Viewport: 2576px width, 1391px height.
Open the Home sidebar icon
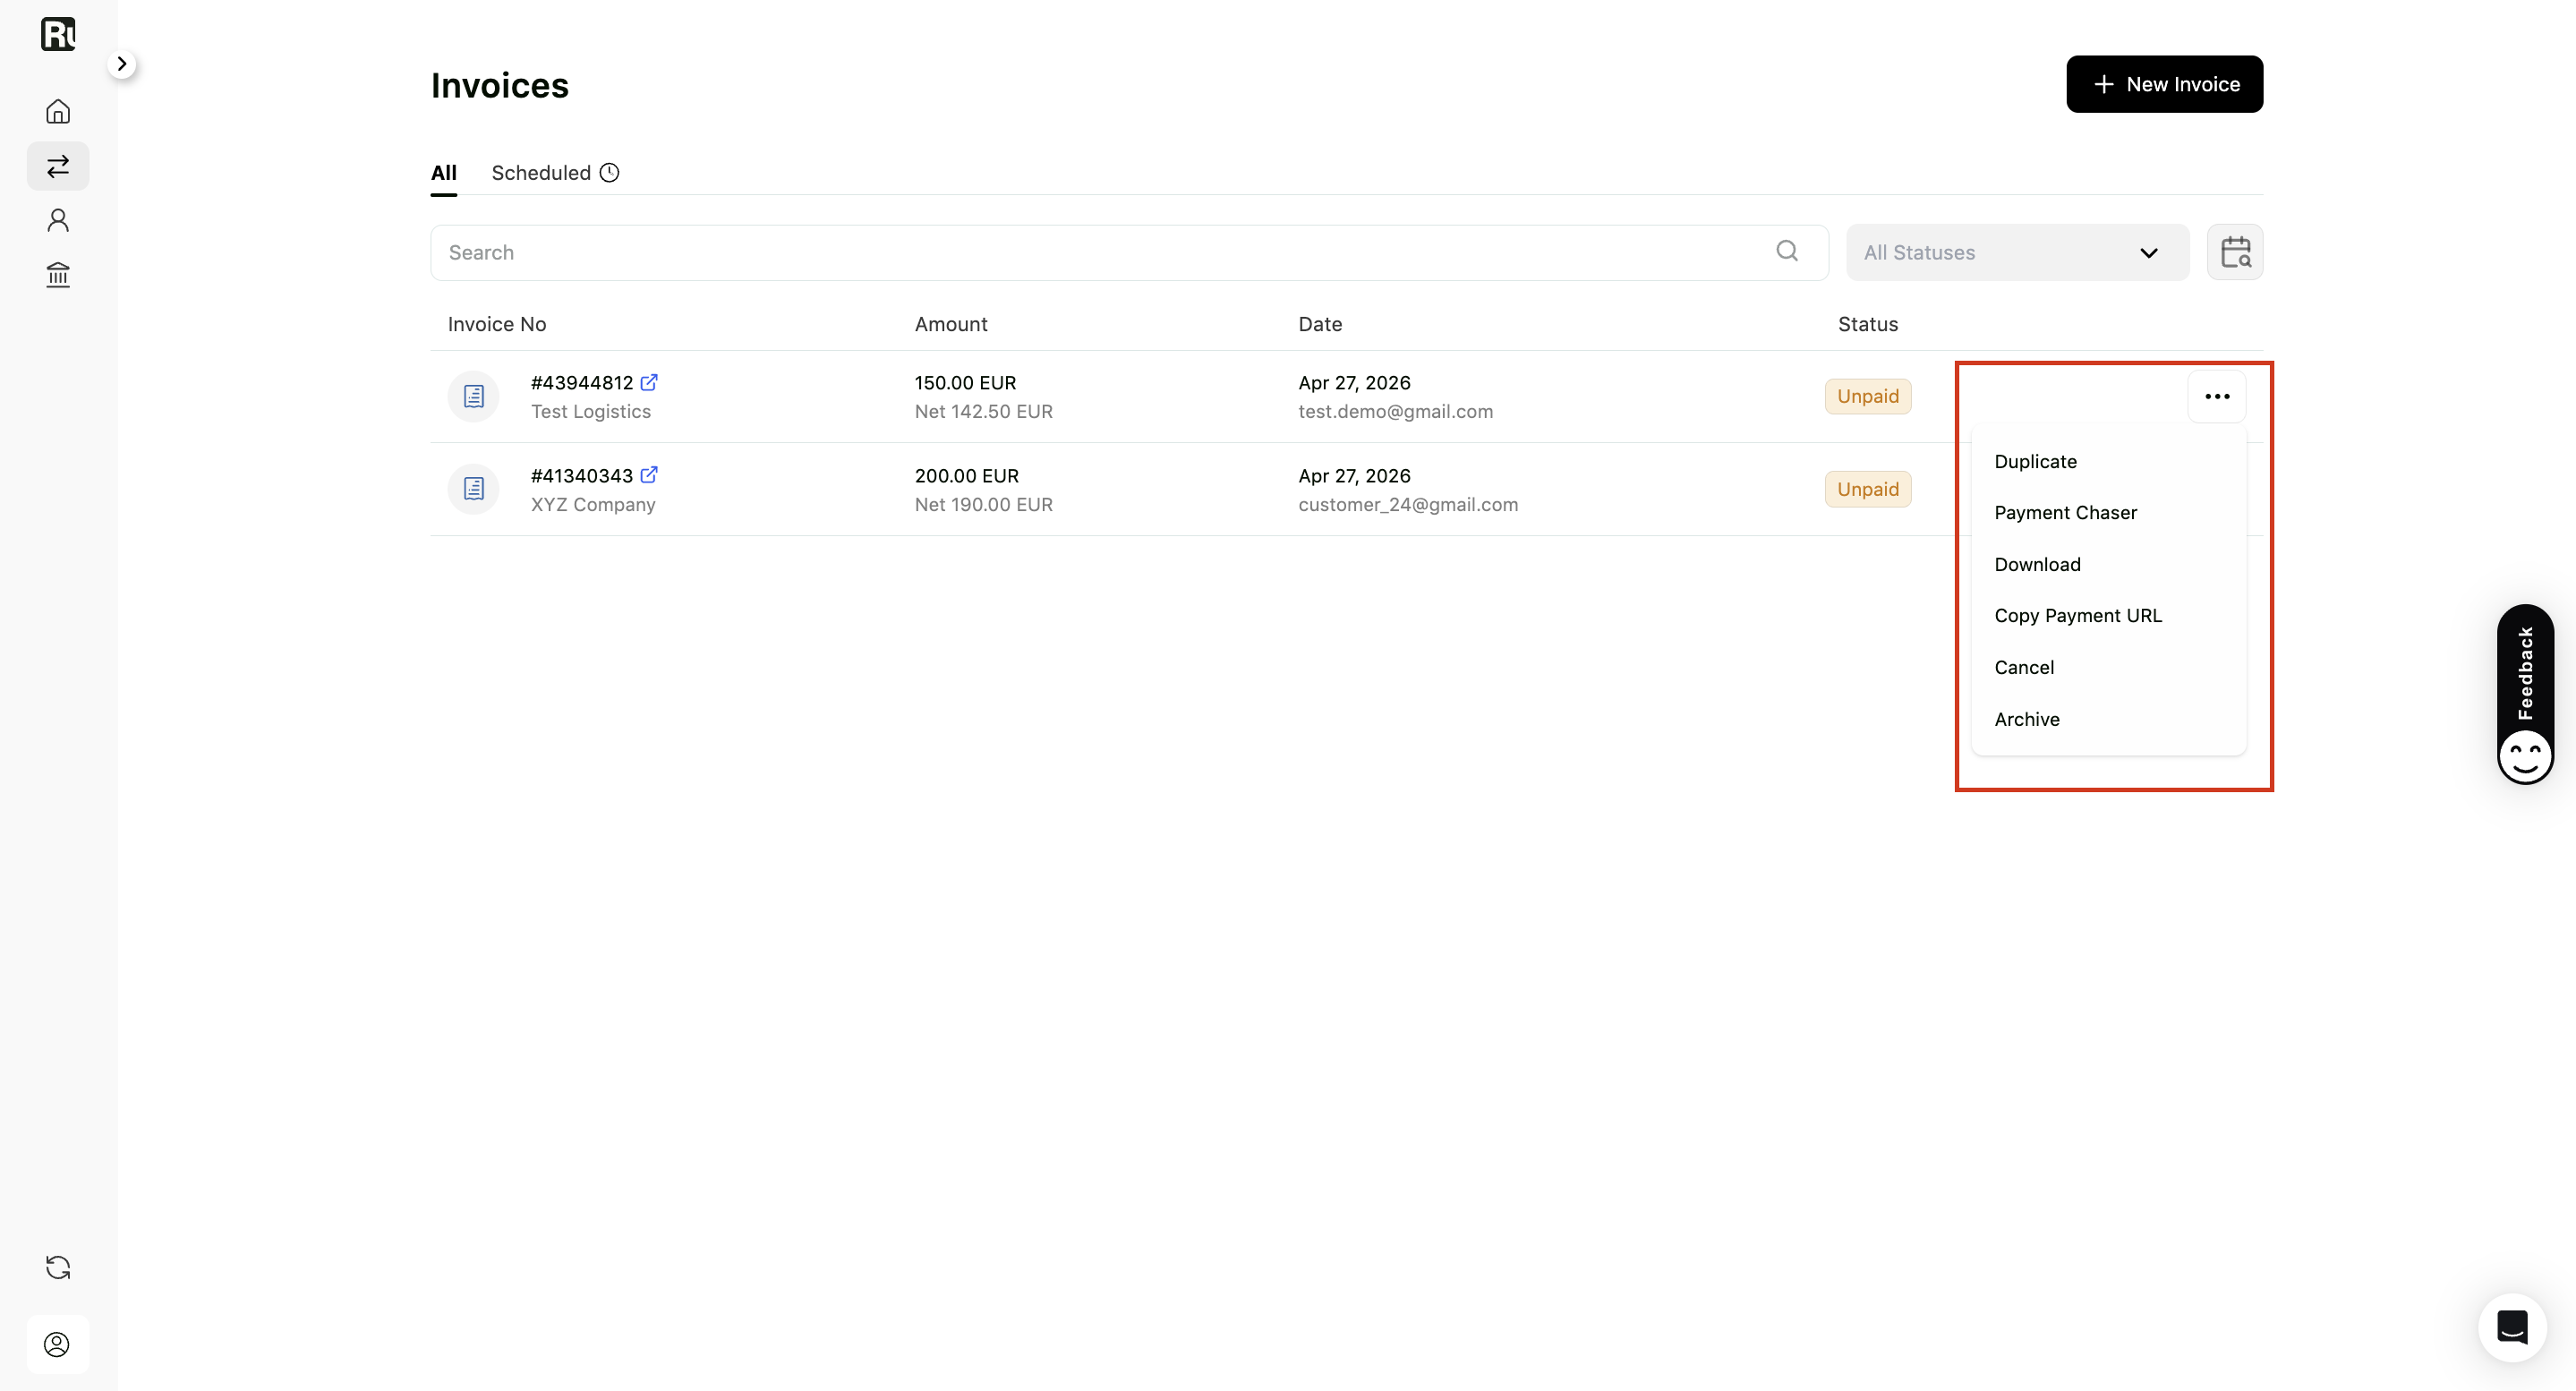pyautogui.click(x=58, y=111)
